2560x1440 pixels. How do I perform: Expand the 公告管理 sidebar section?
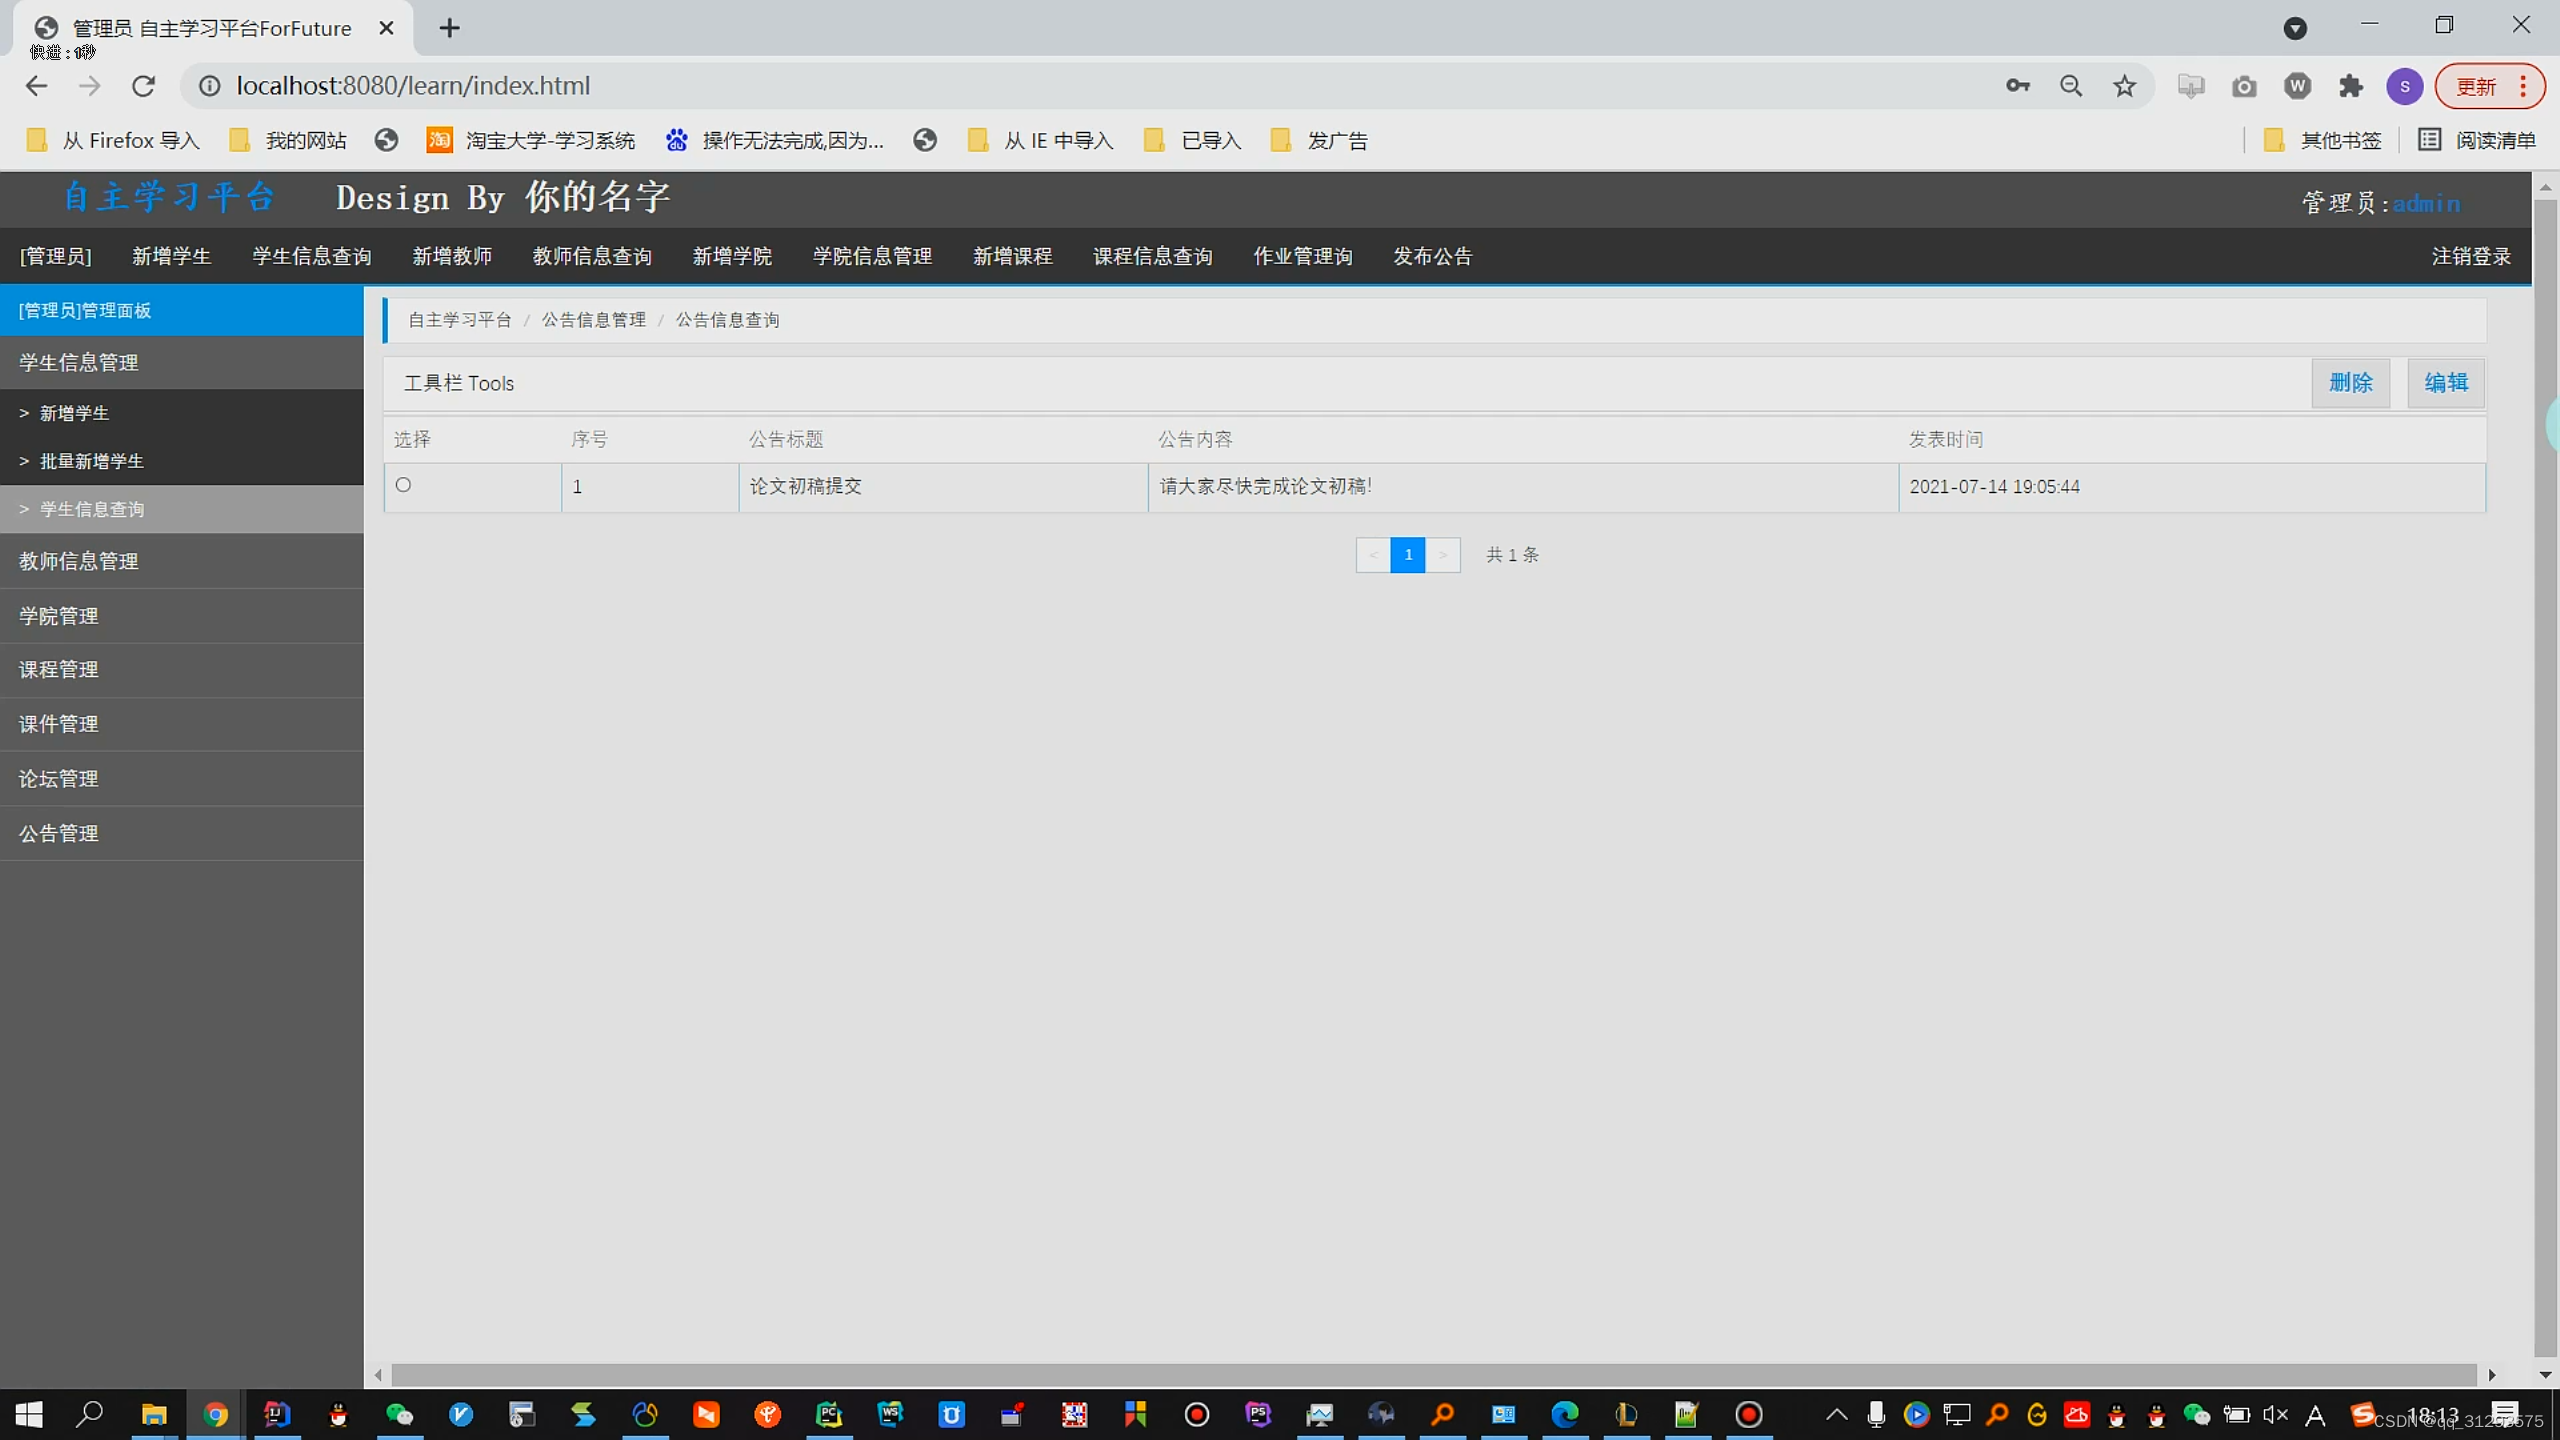(x=59, y=833)
